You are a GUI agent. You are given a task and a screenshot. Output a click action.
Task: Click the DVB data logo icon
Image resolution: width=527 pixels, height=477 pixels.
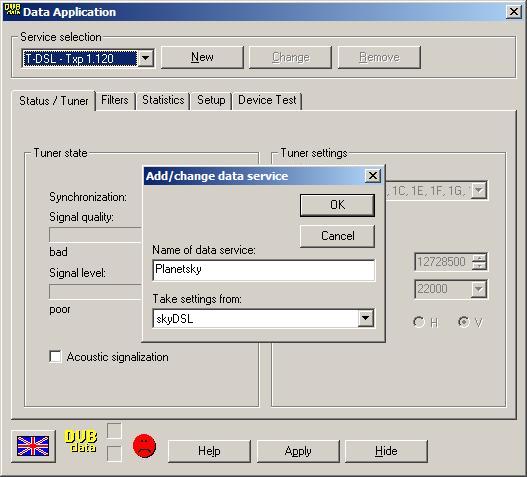coord(81,441)
